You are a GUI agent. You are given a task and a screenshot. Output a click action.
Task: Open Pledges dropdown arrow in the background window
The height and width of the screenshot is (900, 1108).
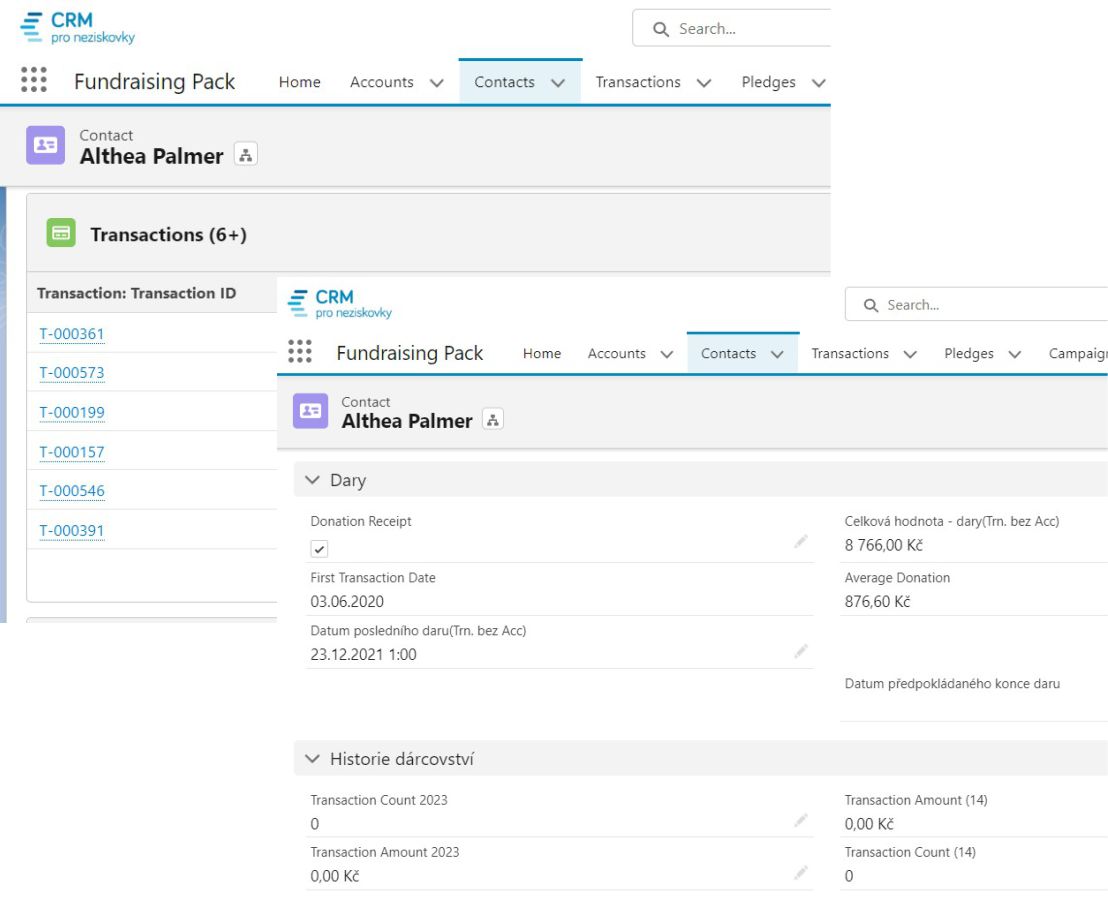point(818,83)
